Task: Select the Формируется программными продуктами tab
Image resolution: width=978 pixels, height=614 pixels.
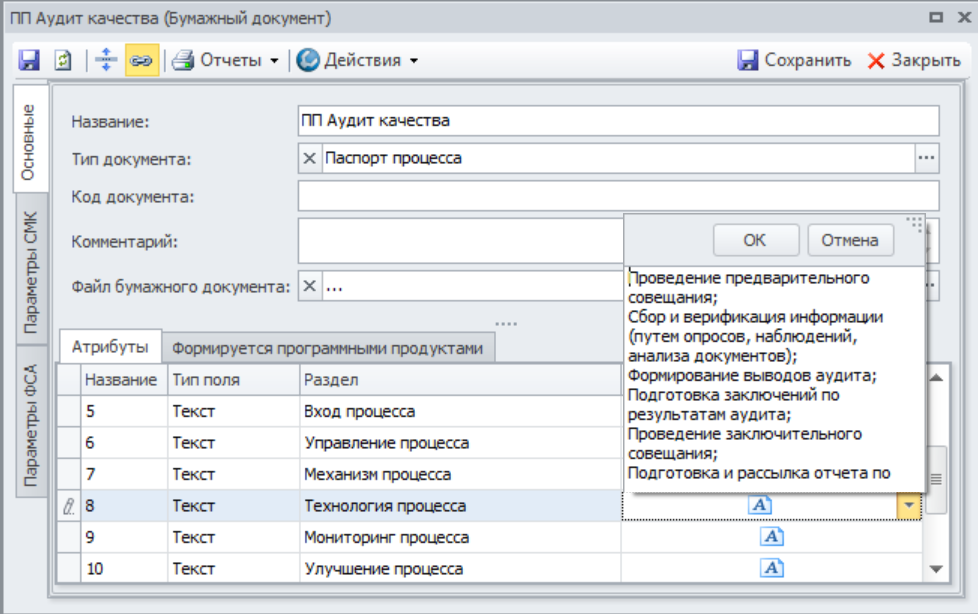Action: (x=327, y=348)
